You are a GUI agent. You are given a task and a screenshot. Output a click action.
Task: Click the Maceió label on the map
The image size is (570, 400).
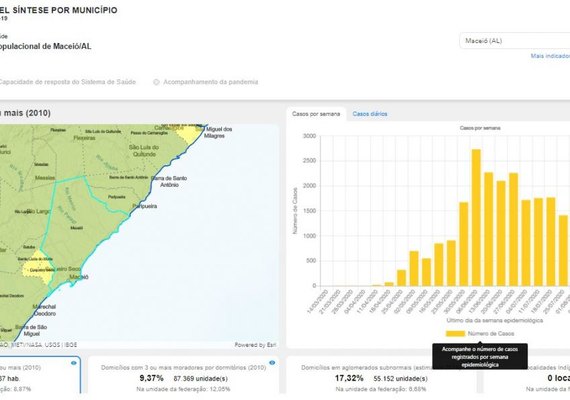tap(79, 277)
